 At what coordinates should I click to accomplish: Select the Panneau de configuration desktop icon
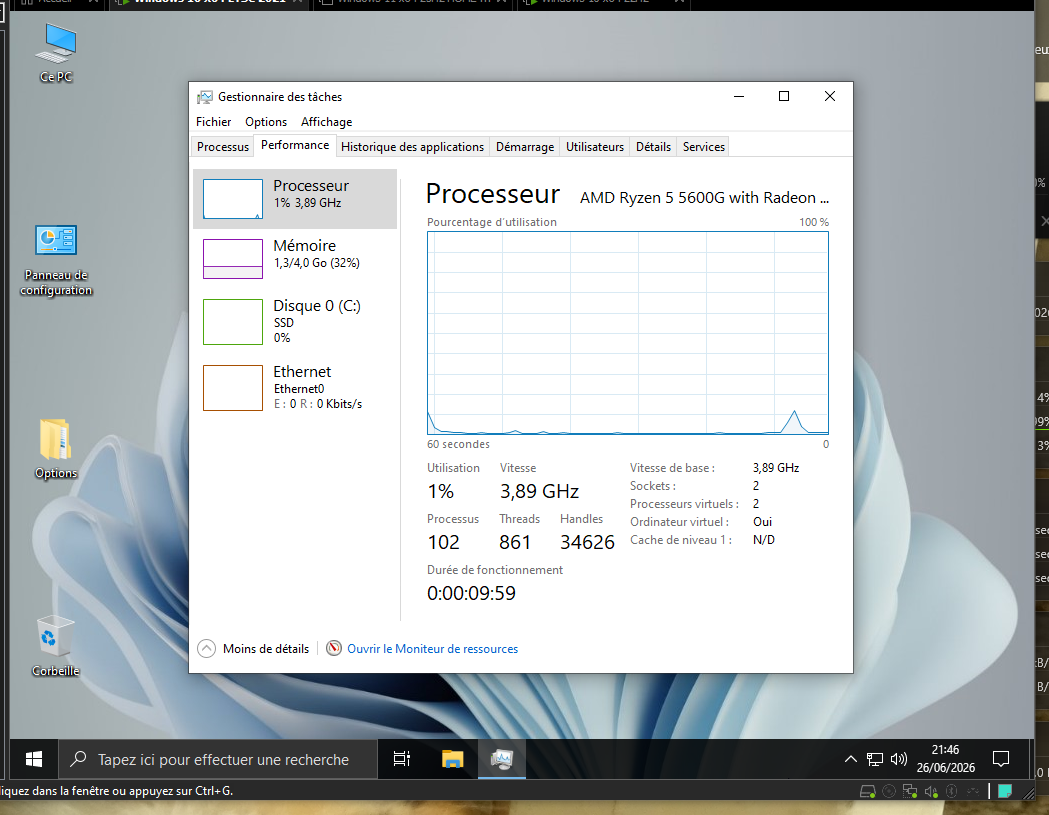tap(56, 260)
